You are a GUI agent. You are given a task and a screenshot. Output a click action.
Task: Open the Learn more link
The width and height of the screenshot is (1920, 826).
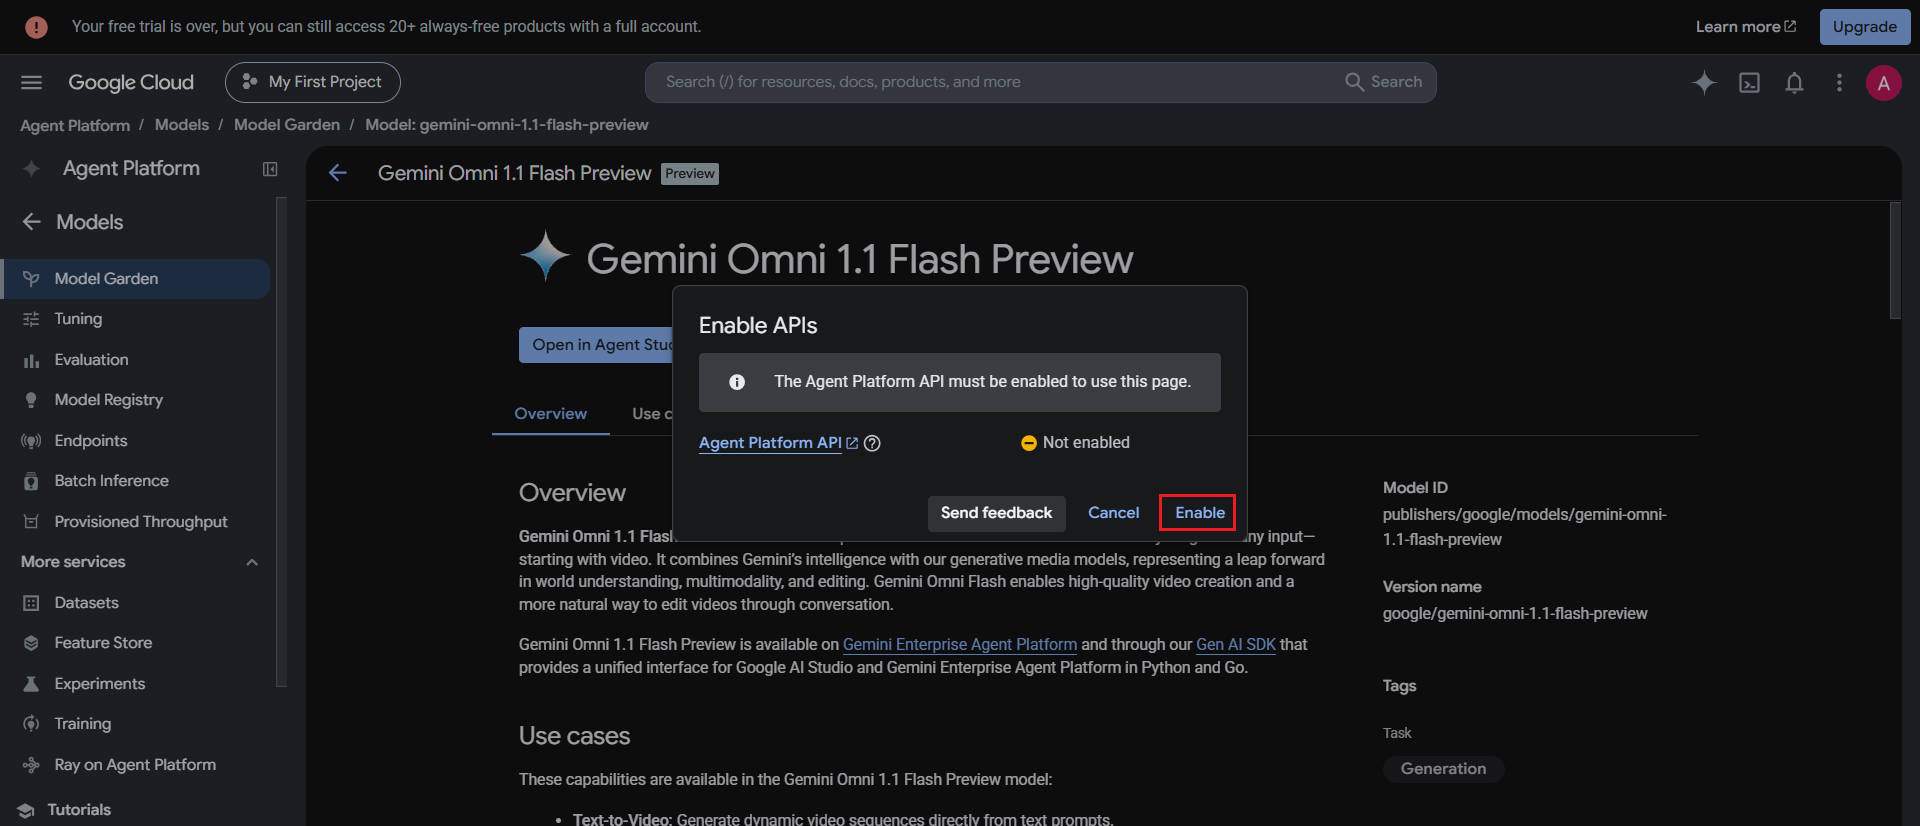click(1745, 27)
